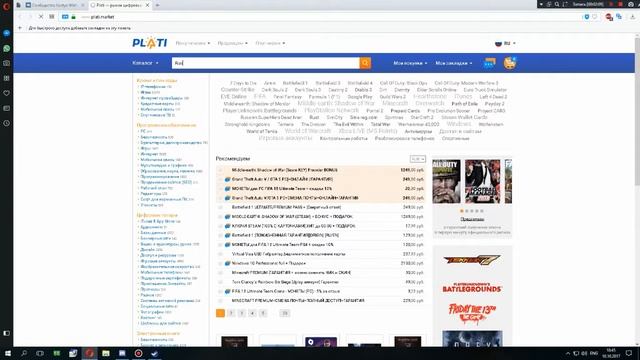Open the Battlefield 1 tag link
This screenshot has height=360, width=640.
[295, 83]
